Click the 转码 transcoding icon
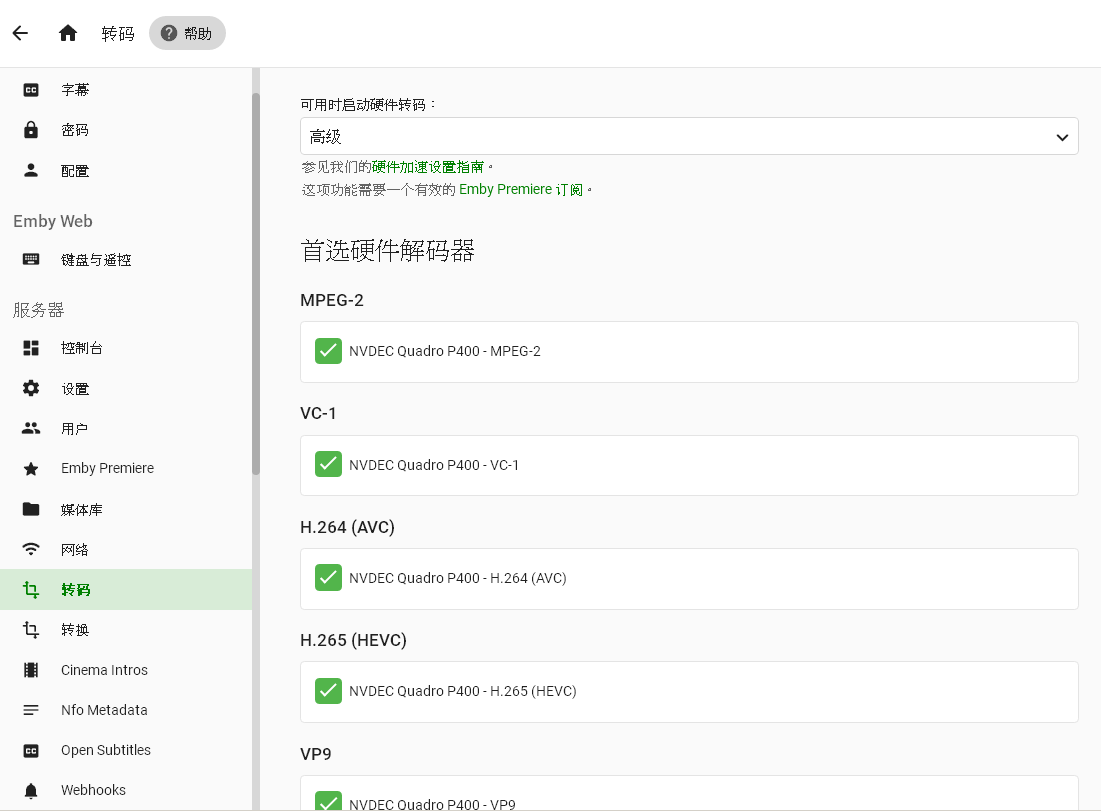Screen dimensions: 1101x811 [31, 589]
